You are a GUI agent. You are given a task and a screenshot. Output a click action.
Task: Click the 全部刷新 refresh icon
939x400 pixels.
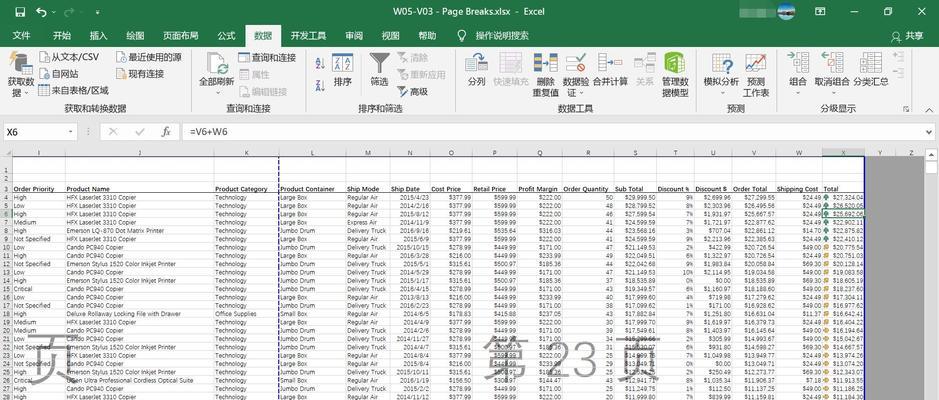(x=217, y=63)
